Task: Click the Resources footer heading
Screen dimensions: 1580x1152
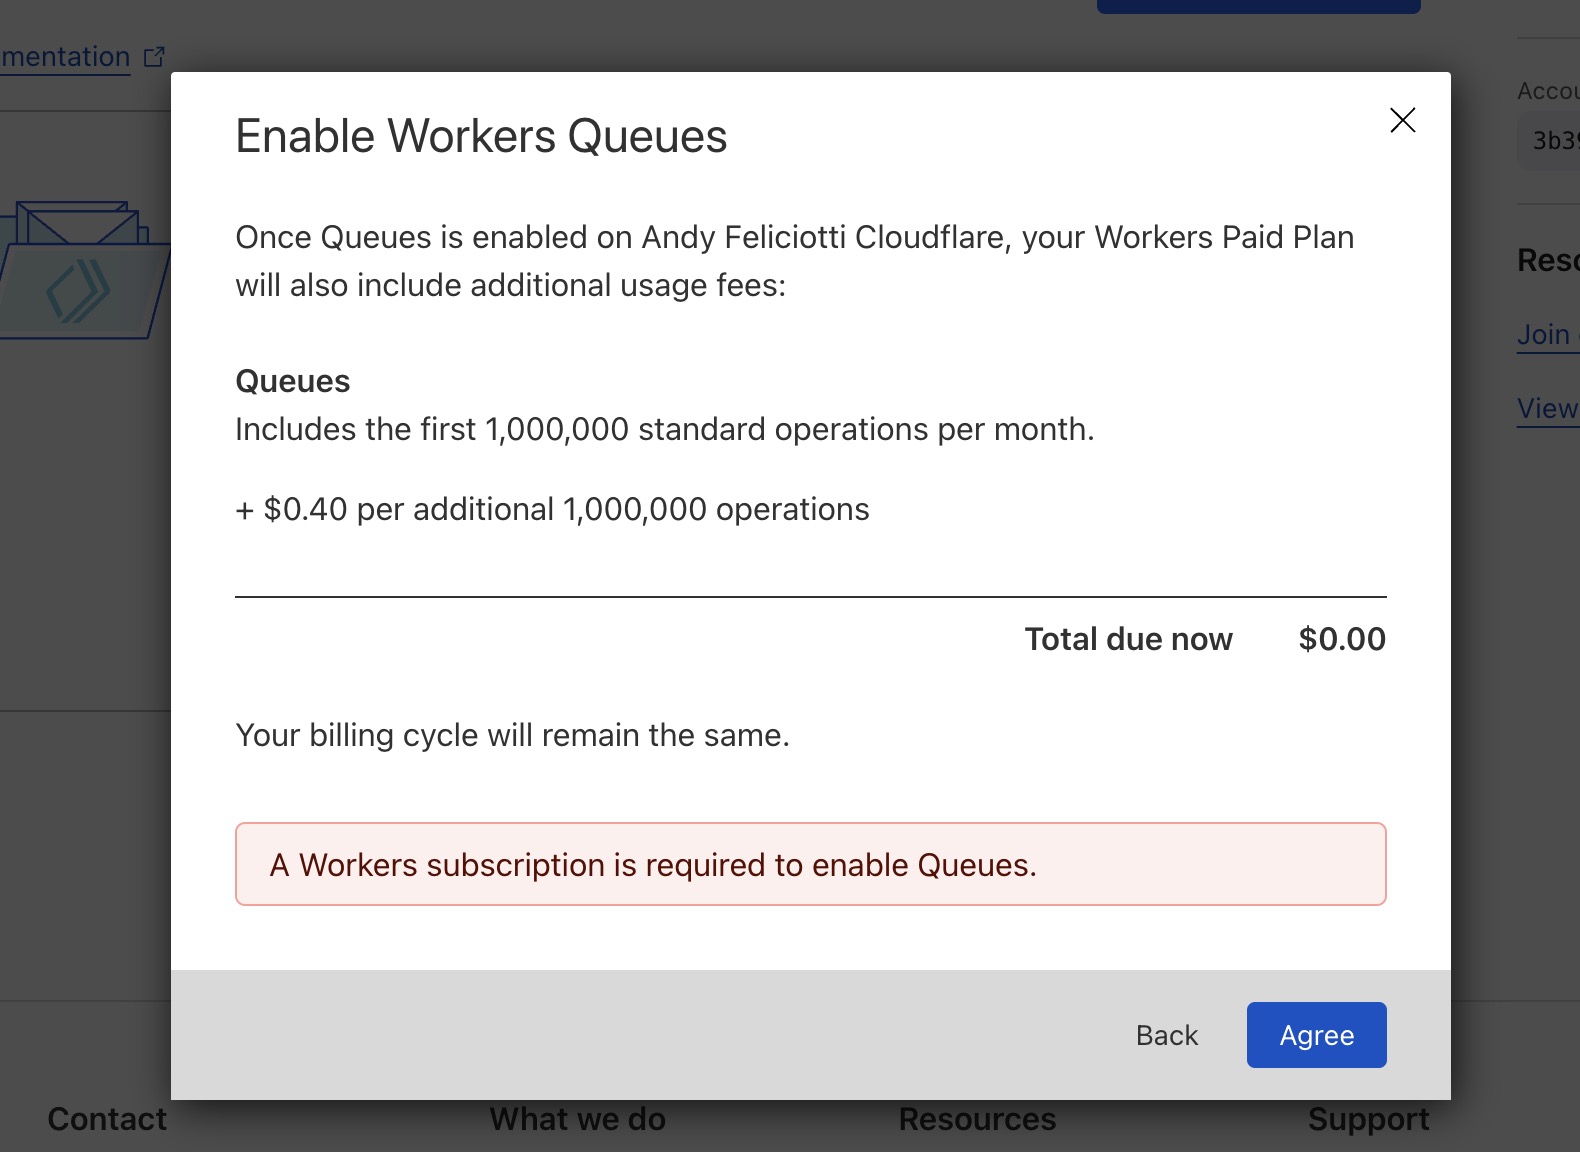Action: coord(977,1120)
